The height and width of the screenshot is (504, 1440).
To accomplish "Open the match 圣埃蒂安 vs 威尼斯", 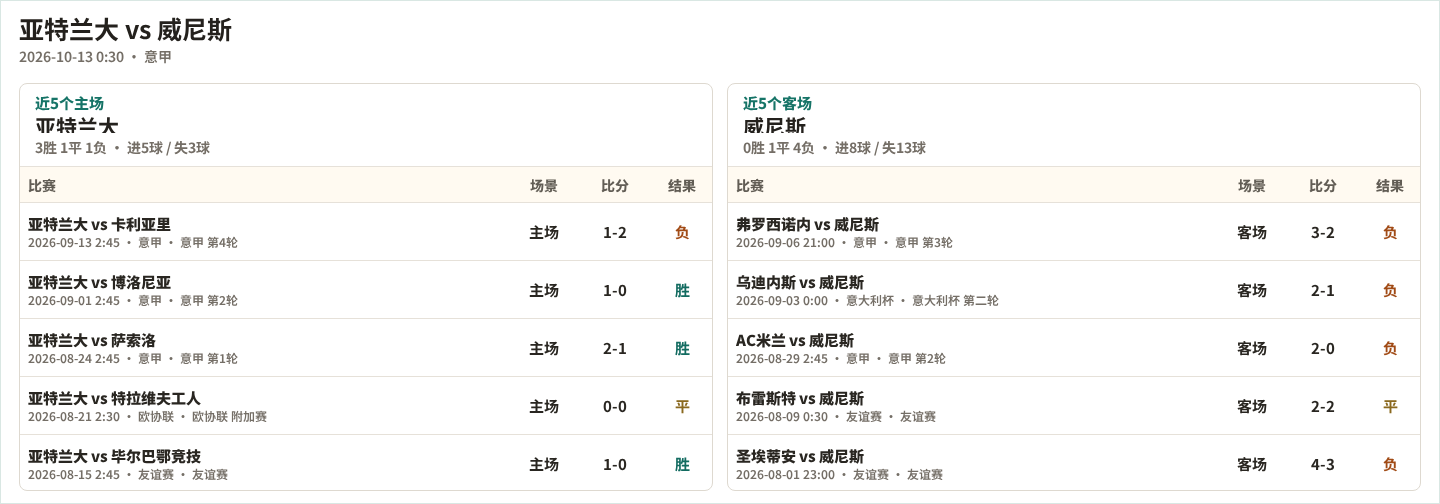I will (800, 456).
